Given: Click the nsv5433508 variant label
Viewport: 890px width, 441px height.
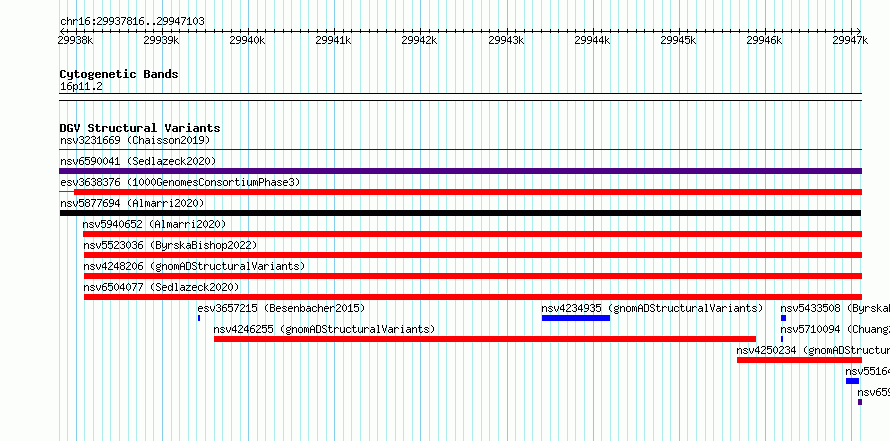Looking at the screenshot, I should (835, 308).
